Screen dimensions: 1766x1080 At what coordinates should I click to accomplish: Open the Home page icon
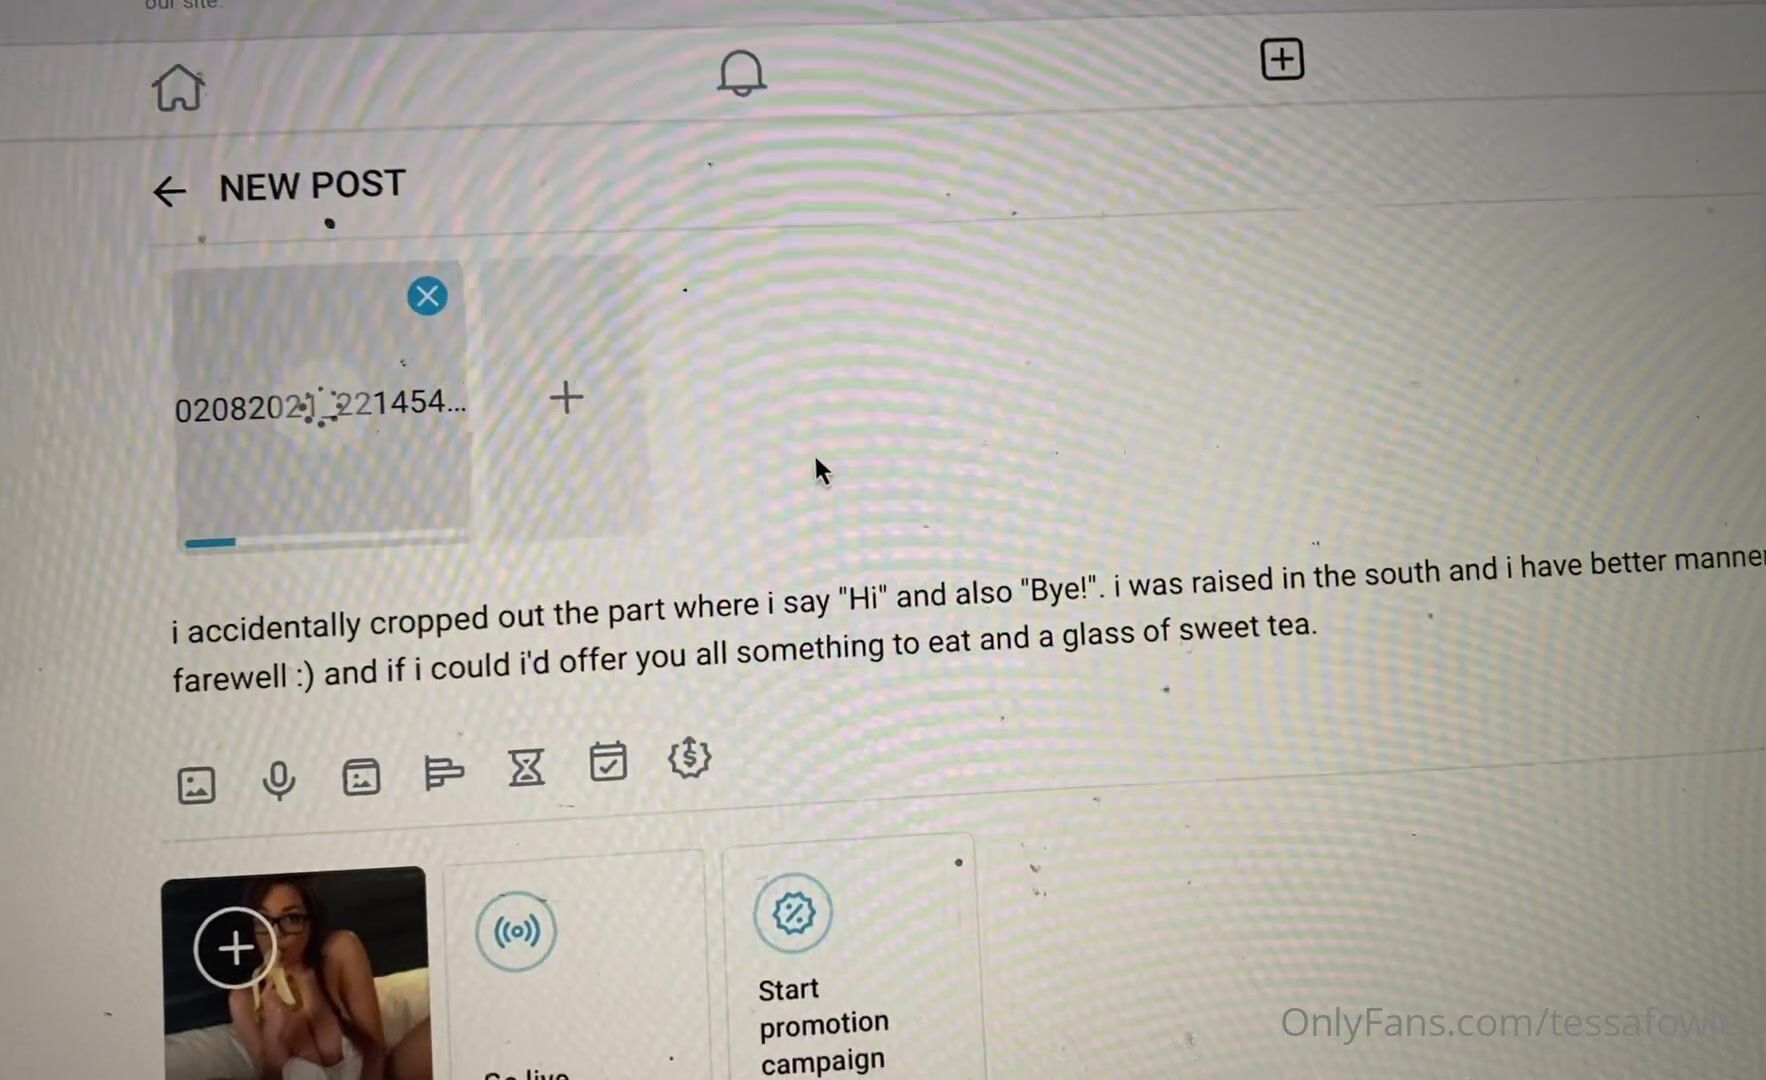[x=178, y=87]
